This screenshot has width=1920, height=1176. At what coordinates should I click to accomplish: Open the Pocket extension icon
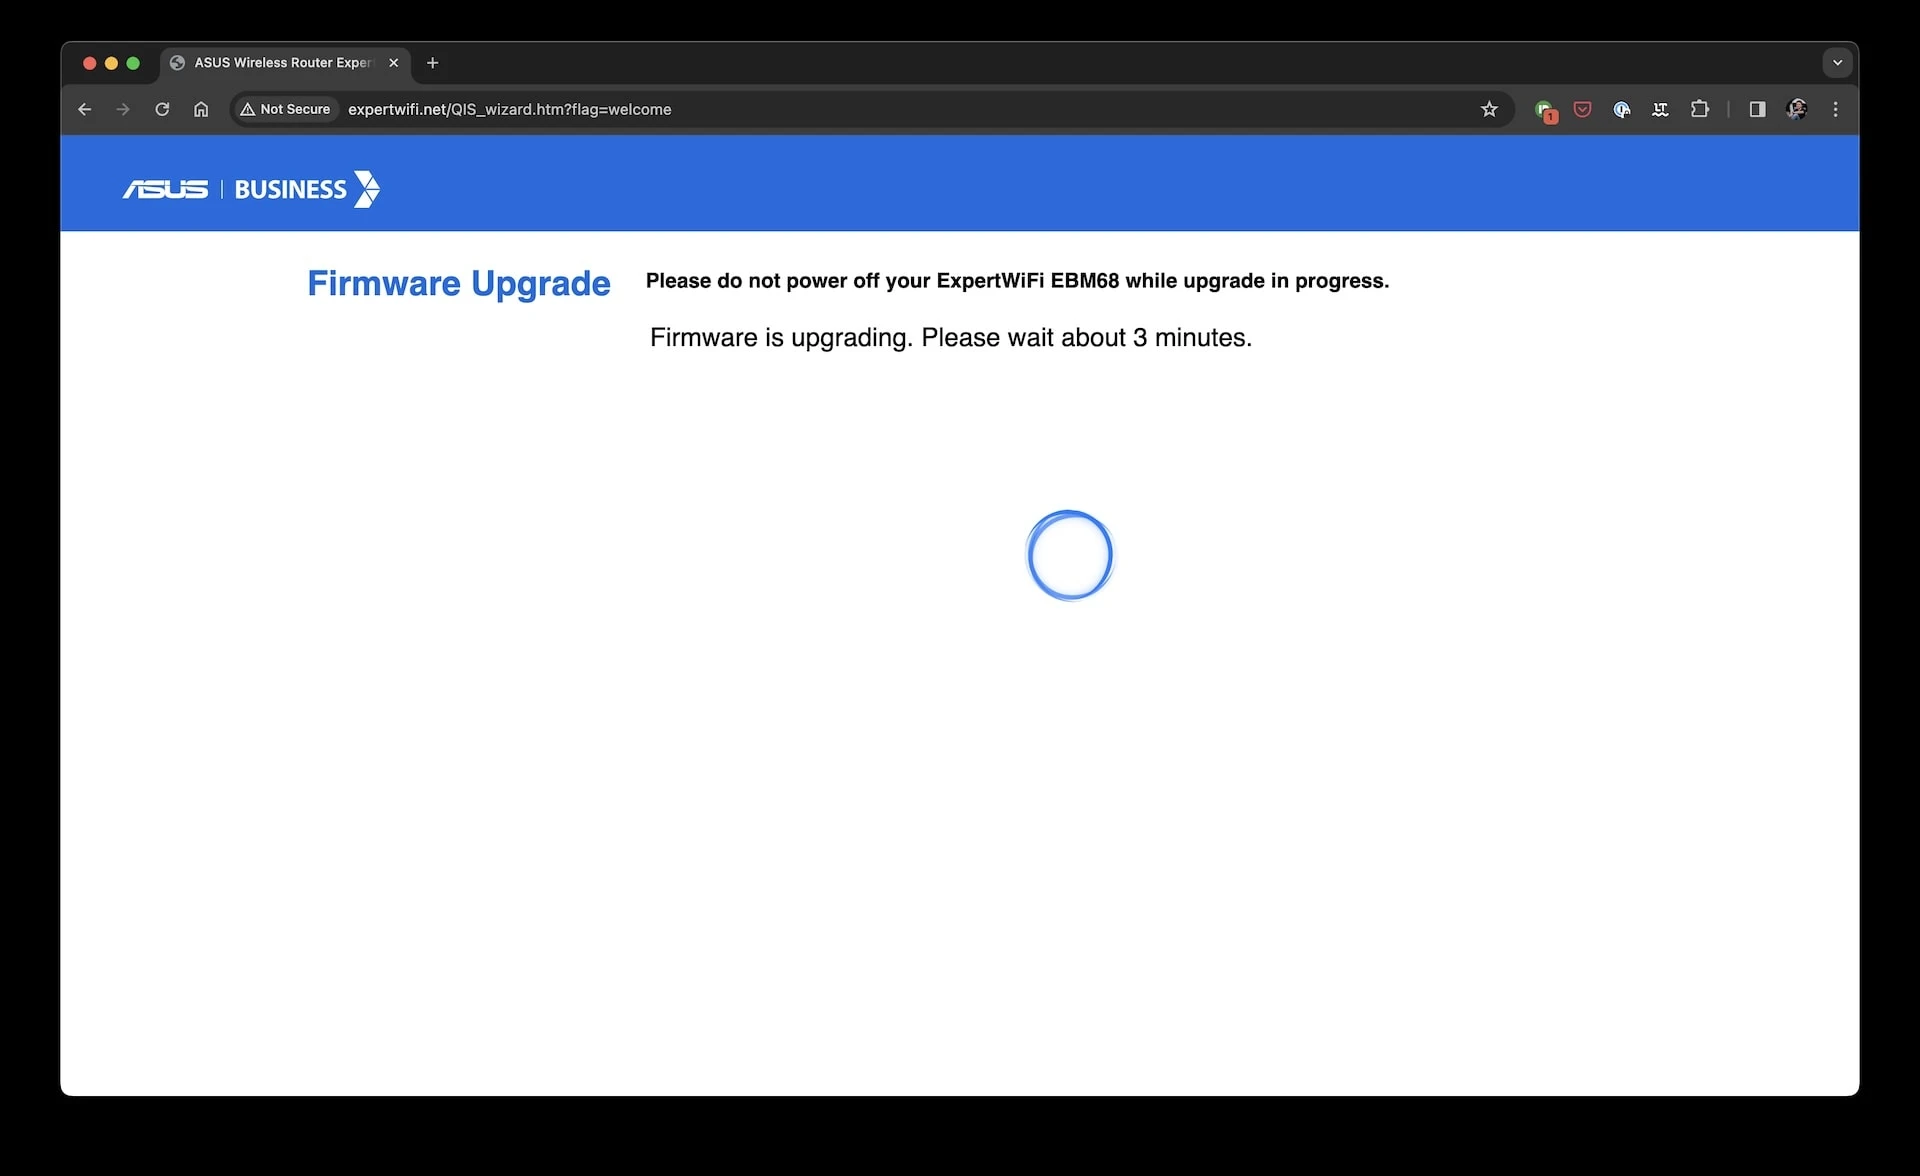coord(1582,109)
